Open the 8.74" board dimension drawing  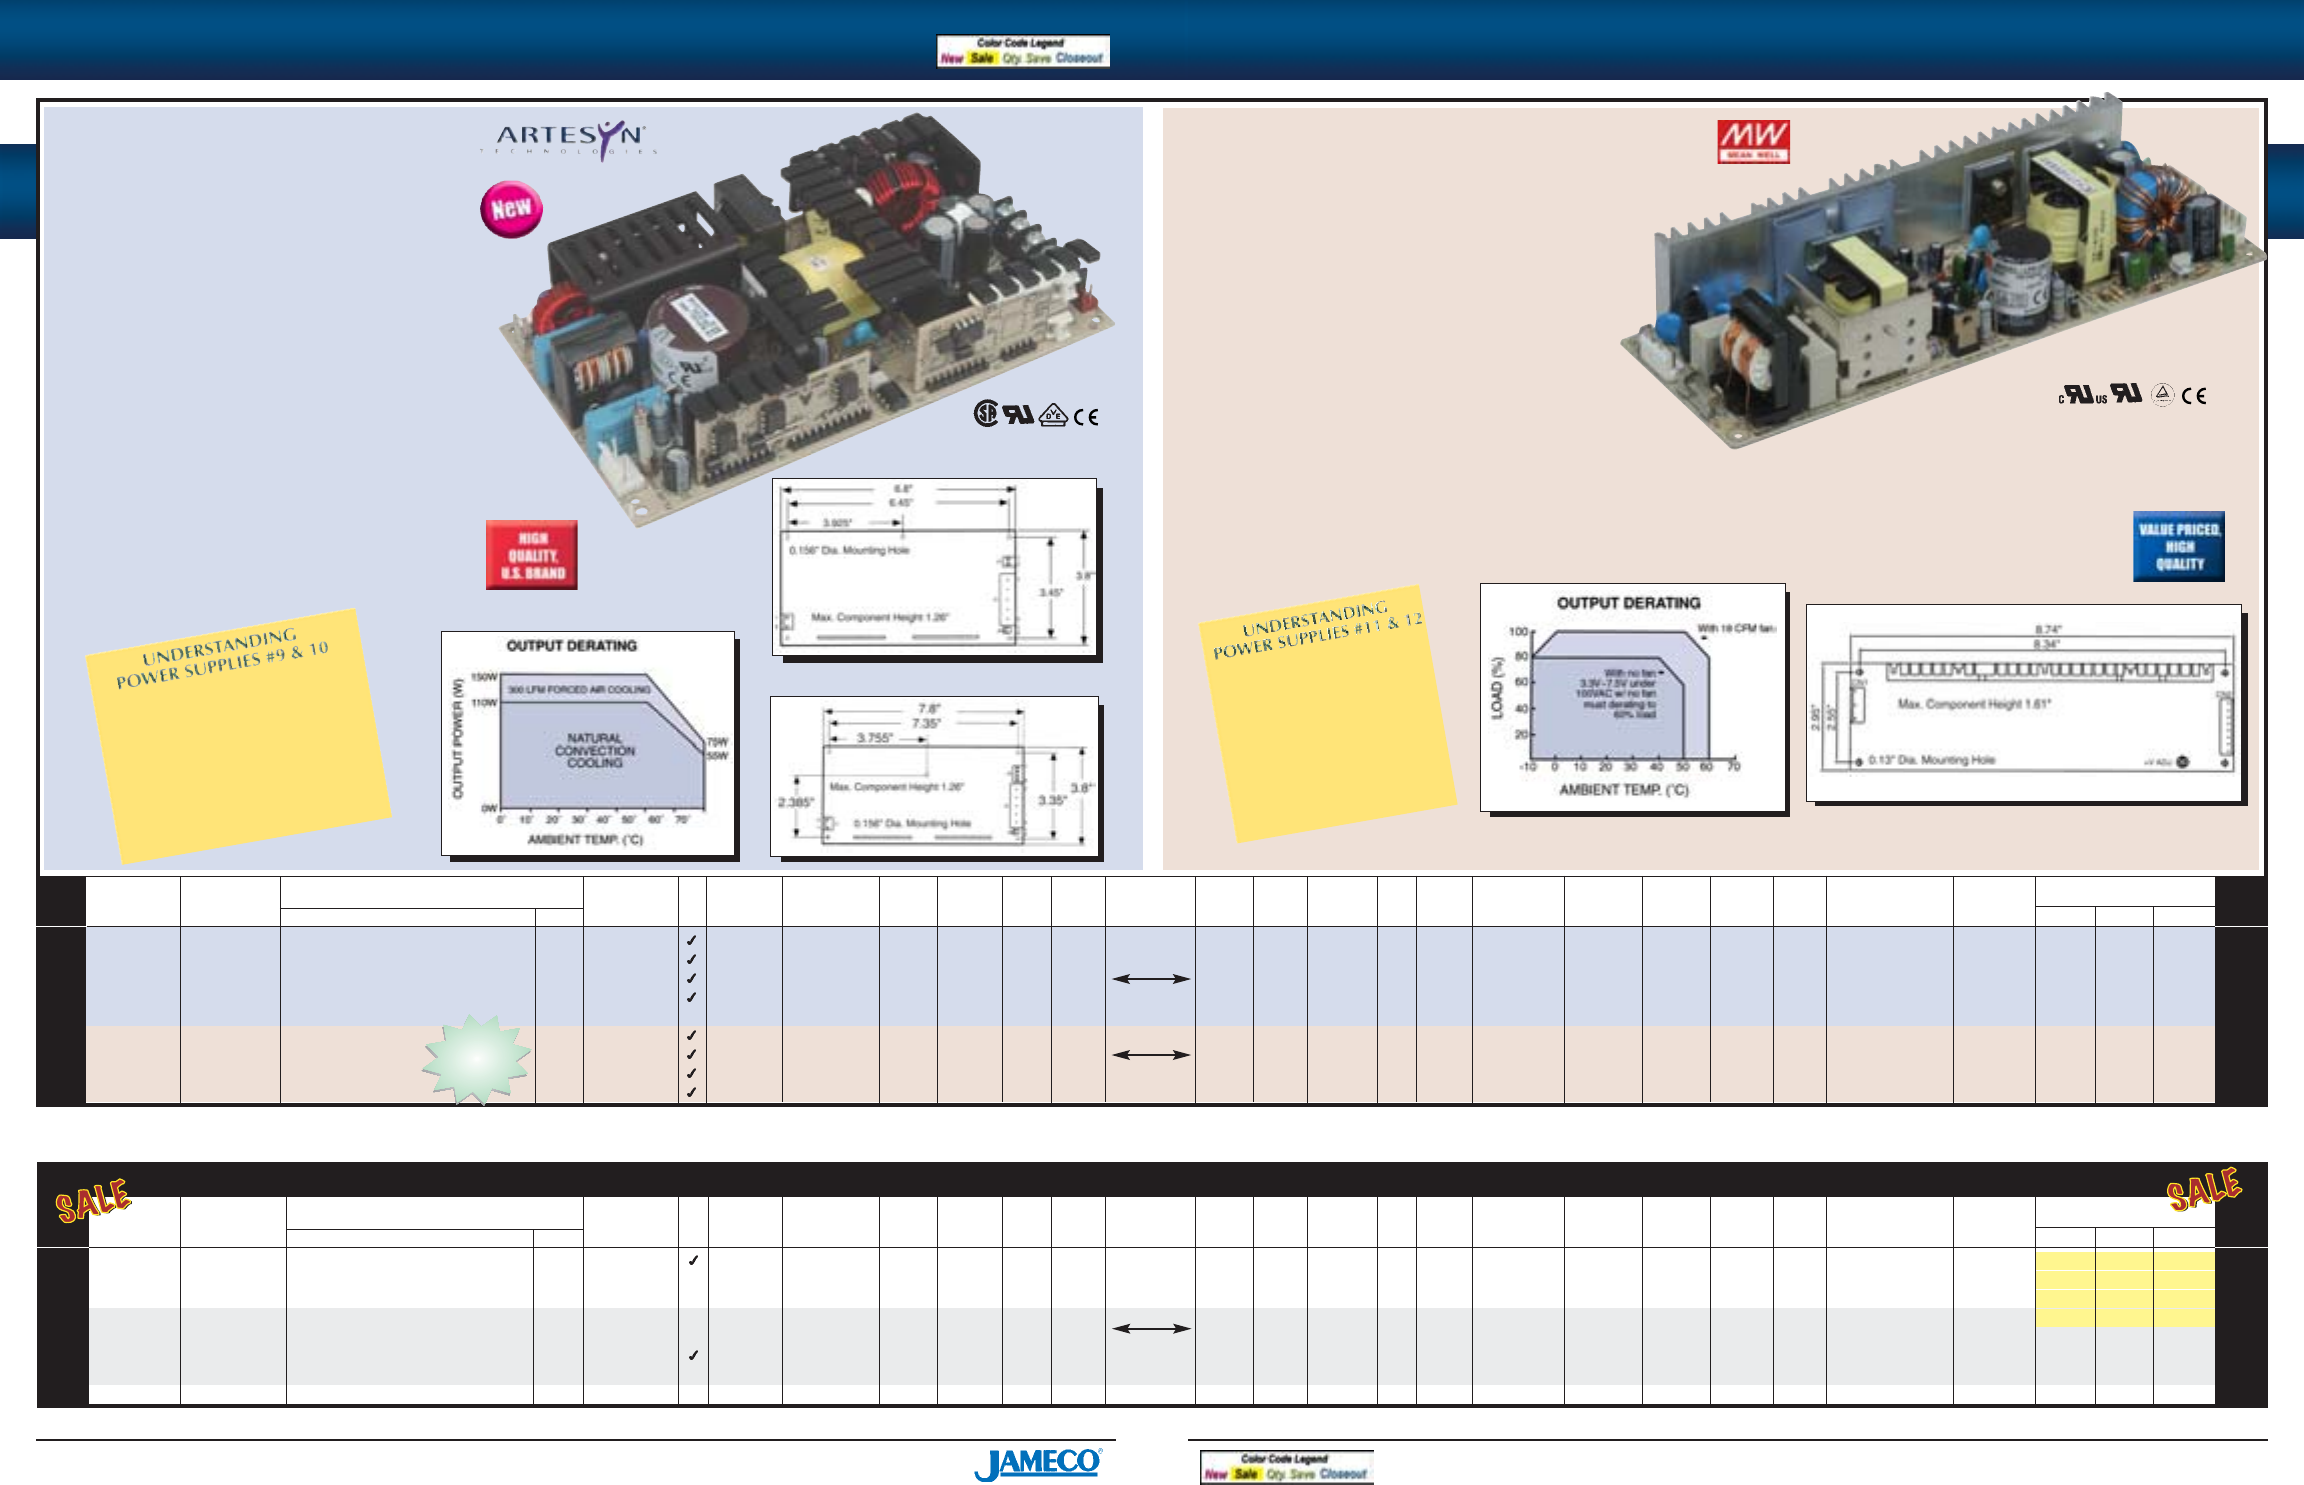click(x=2024, y=702)
